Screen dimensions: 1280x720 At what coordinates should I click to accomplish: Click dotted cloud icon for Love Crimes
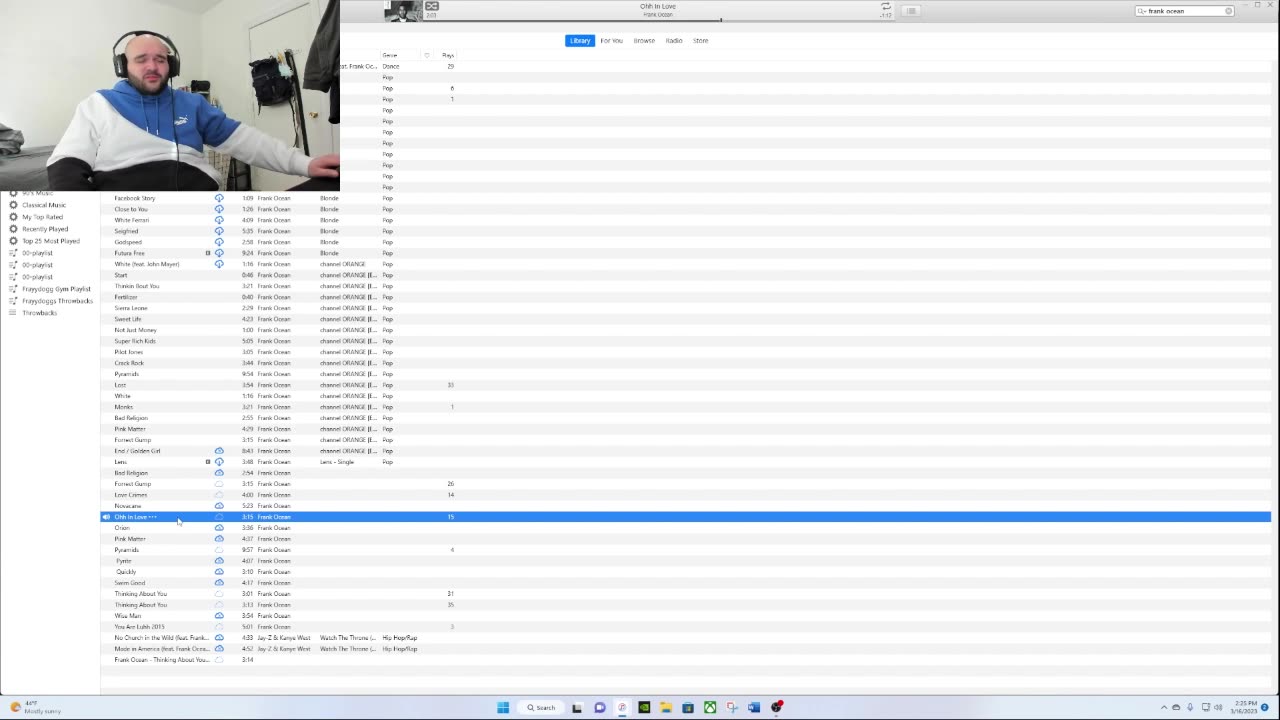point(219,495)
